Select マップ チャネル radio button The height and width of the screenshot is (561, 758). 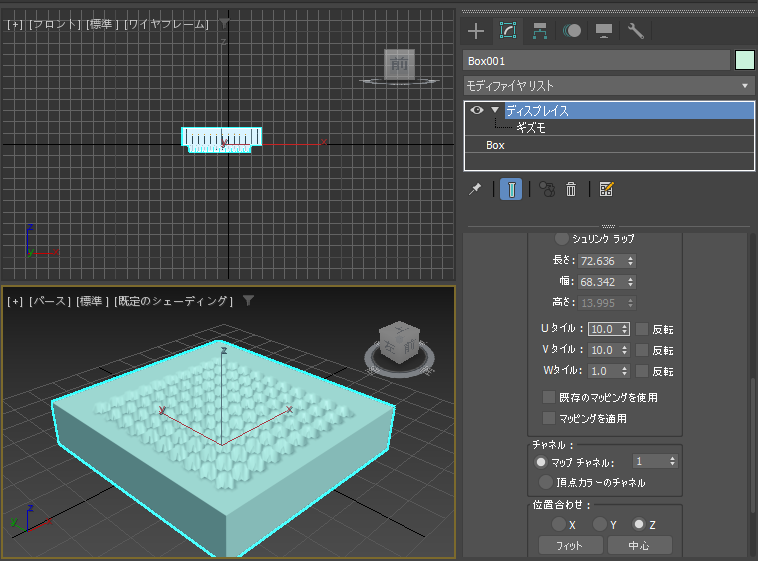[x=540, y=462]
